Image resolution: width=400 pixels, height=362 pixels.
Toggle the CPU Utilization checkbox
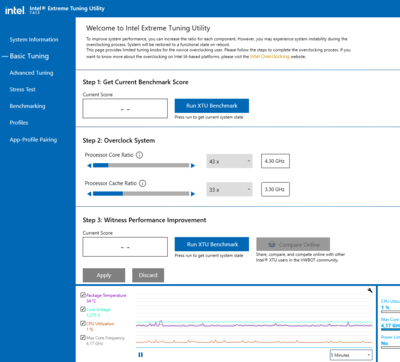click(x=83, y=323)
